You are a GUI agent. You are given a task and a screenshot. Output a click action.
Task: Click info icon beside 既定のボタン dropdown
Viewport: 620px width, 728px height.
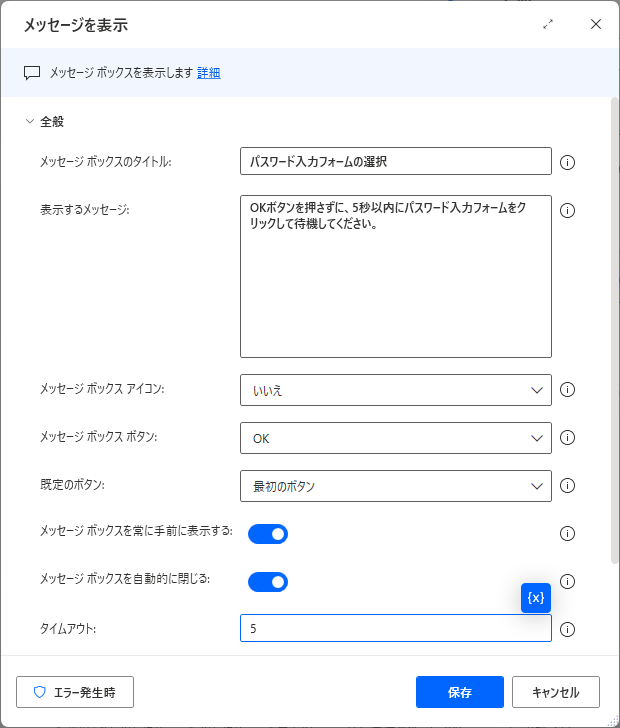coord(567,486)
